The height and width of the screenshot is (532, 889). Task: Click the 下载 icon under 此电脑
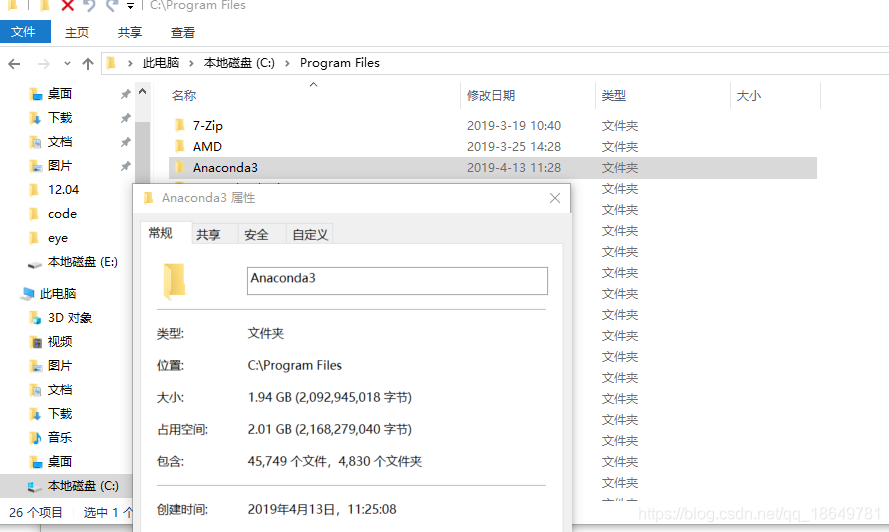tap(36, 413)
